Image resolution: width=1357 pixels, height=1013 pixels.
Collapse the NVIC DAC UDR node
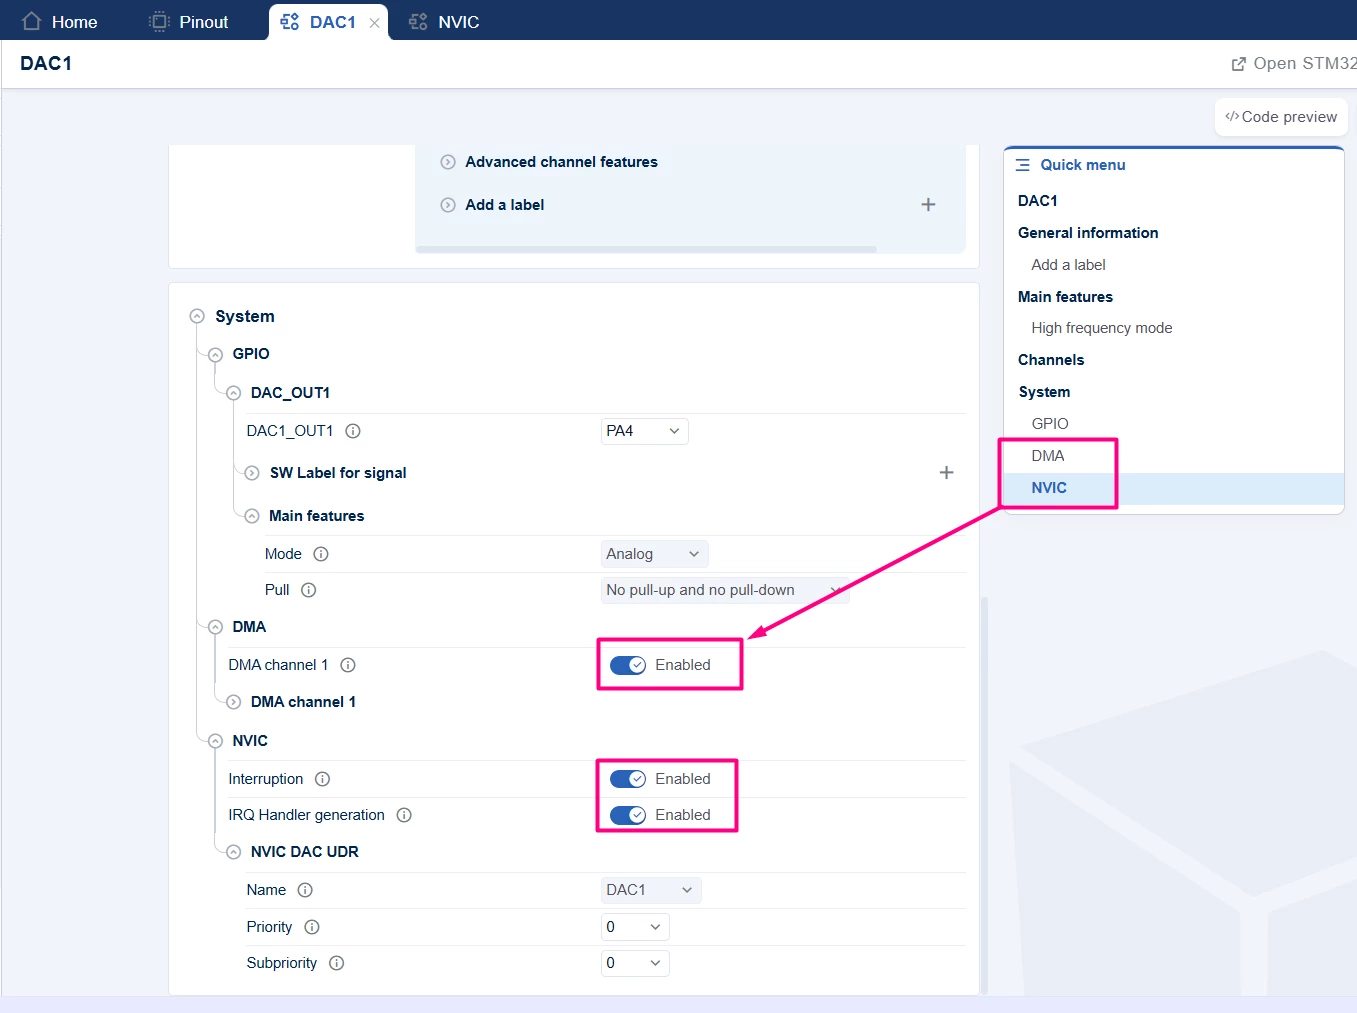(233, 852)
